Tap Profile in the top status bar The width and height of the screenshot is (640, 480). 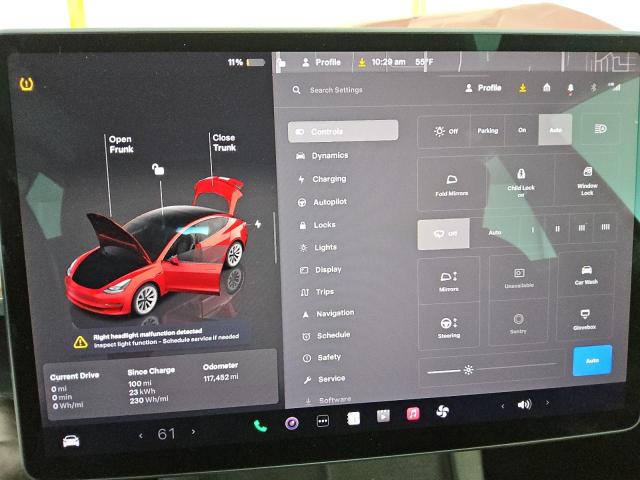click(x=321, y=62)
